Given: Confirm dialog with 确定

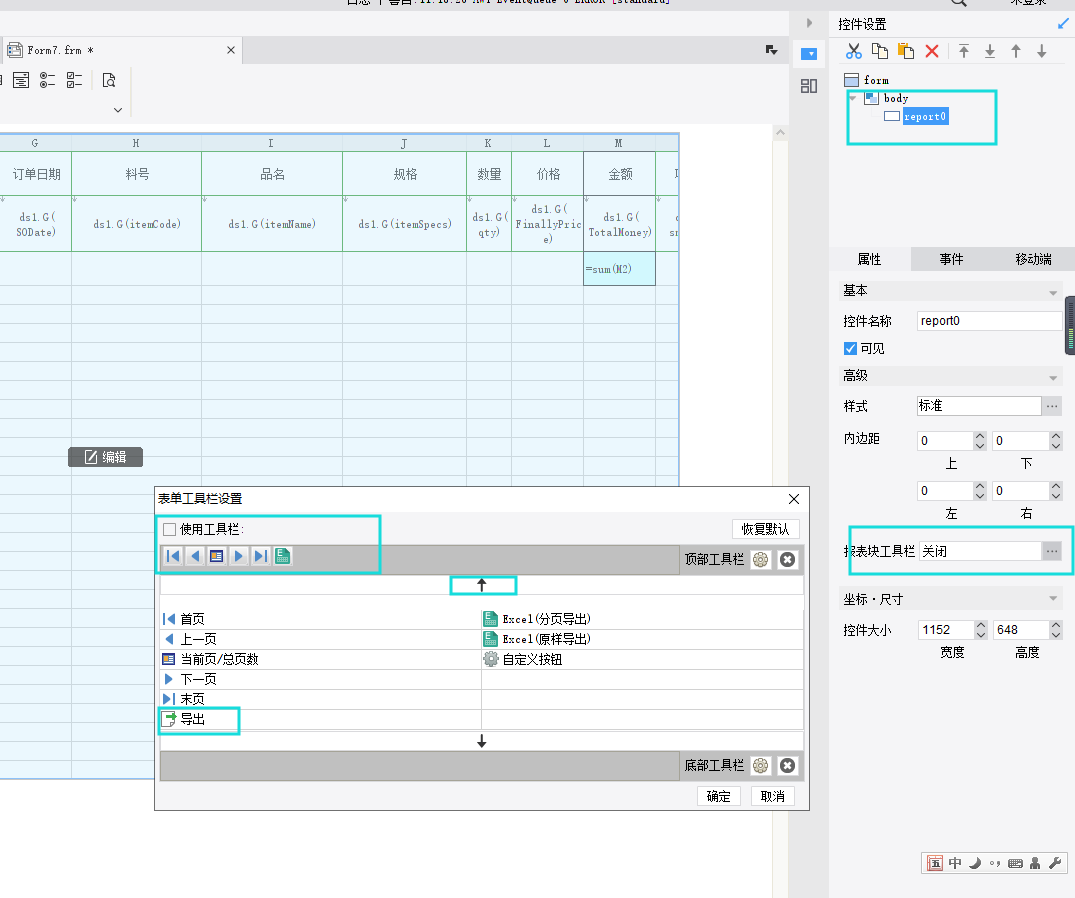Looking at the screenshot, I should point(718,796).
